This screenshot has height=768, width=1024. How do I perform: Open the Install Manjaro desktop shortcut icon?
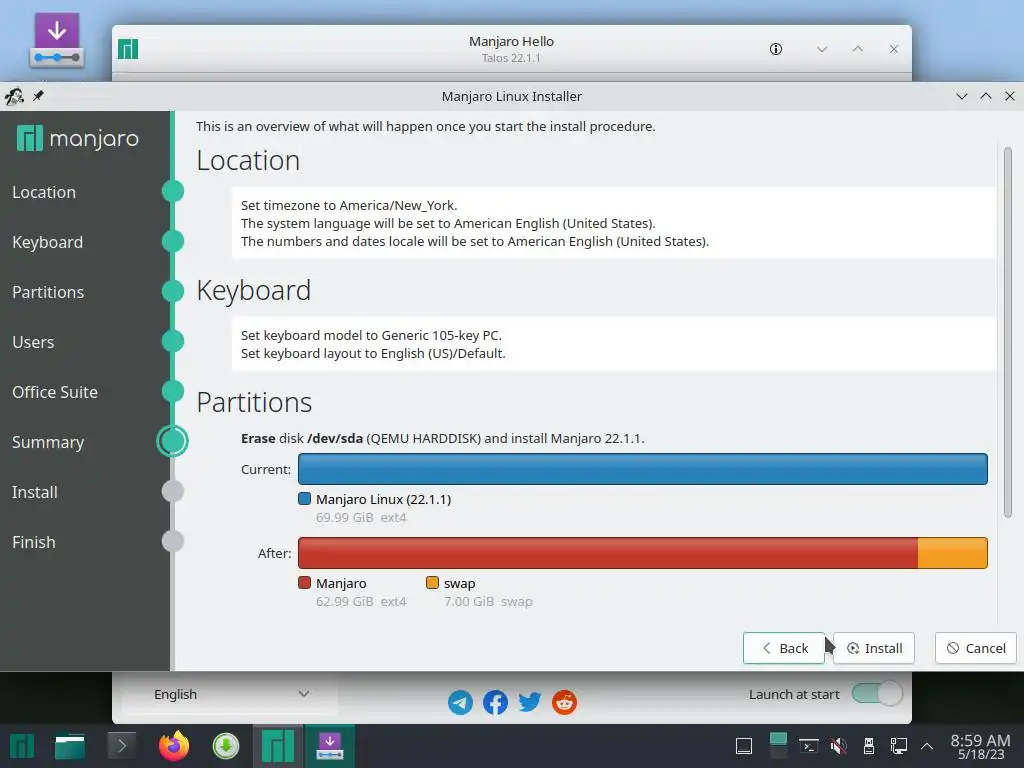click(57, 40)
